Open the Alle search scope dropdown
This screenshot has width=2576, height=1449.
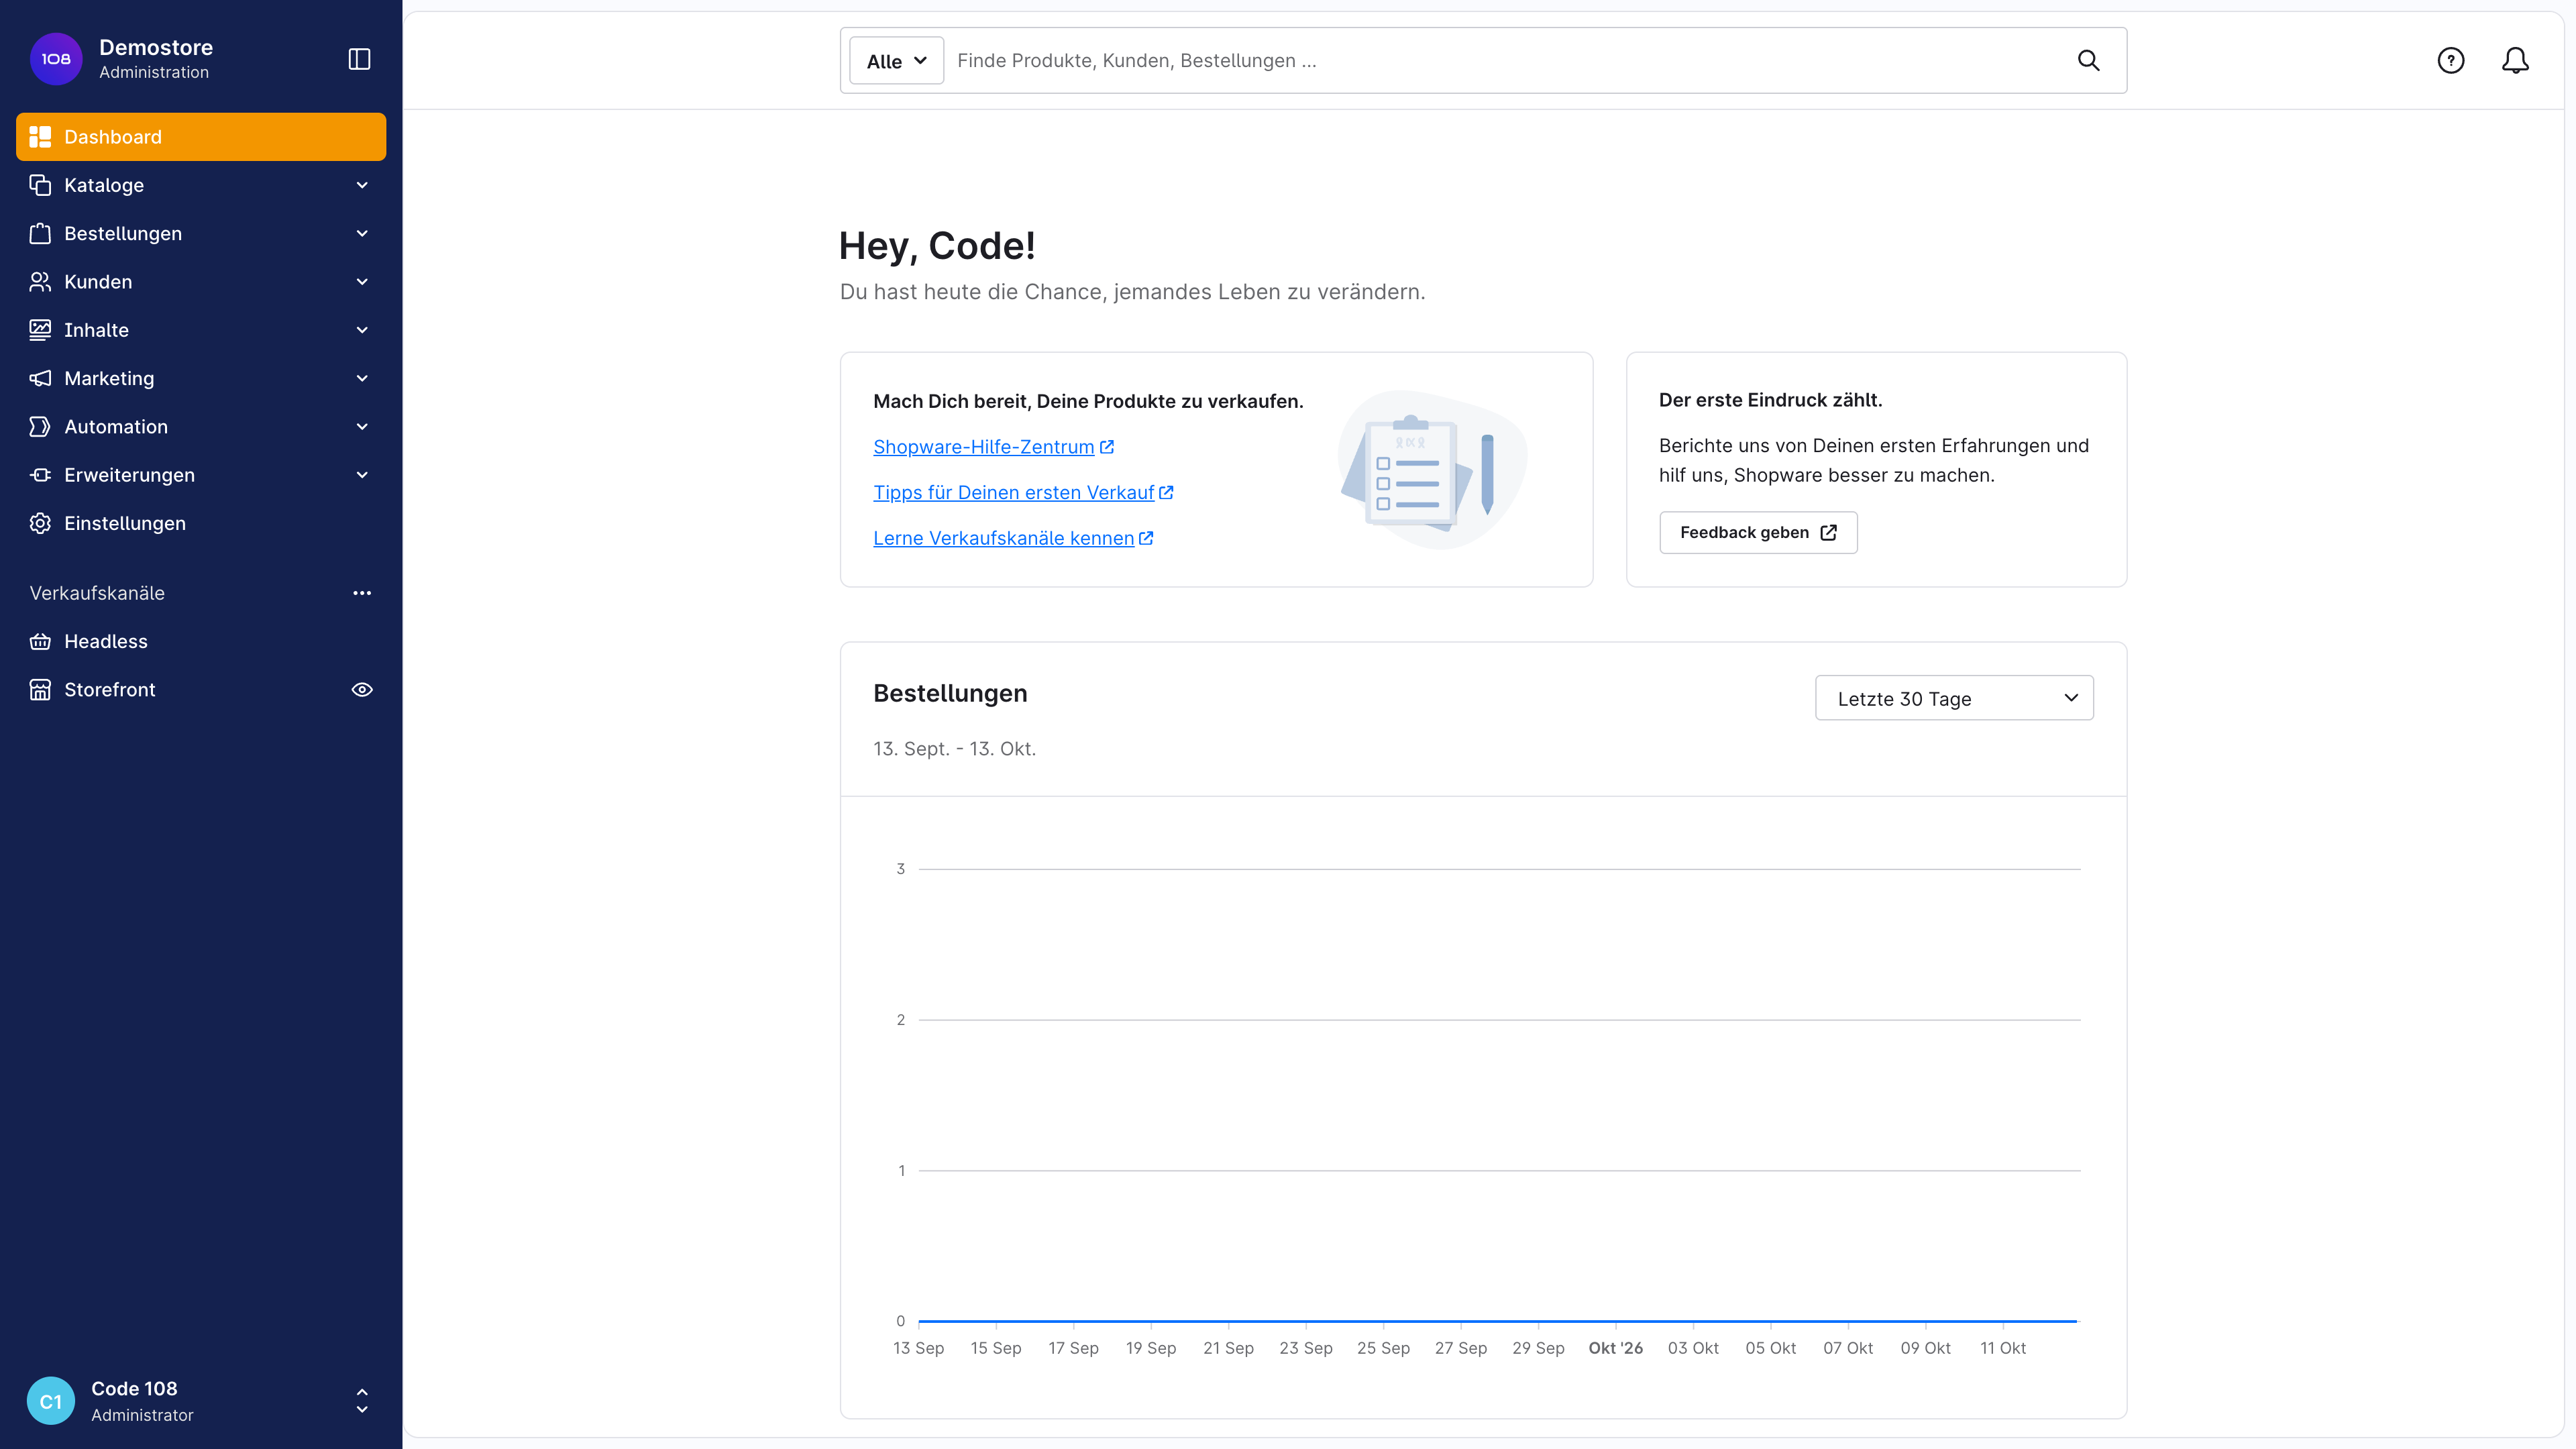click(896, 61)
